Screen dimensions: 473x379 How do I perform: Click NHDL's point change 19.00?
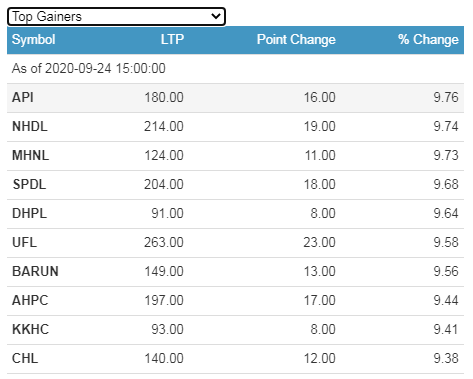coord(319,127)
